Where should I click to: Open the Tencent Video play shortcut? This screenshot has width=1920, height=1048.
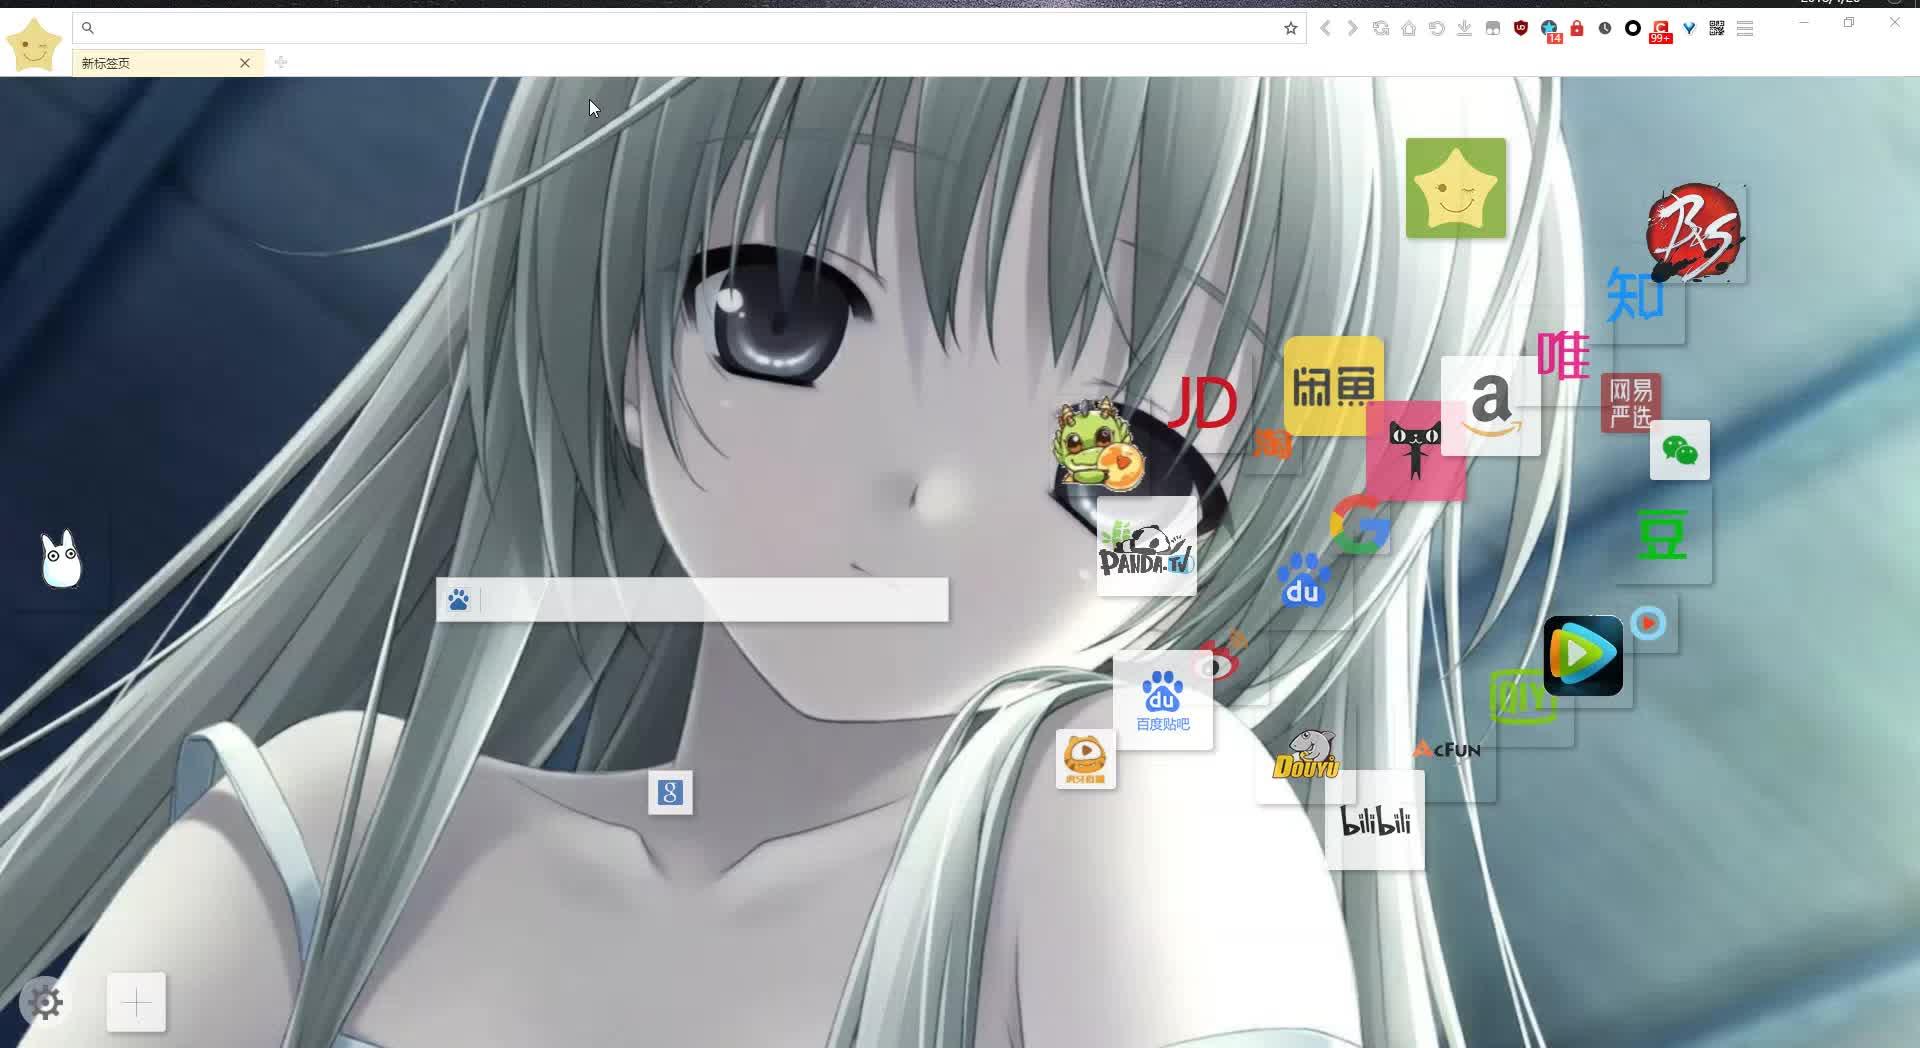[x=1583, y=656]
